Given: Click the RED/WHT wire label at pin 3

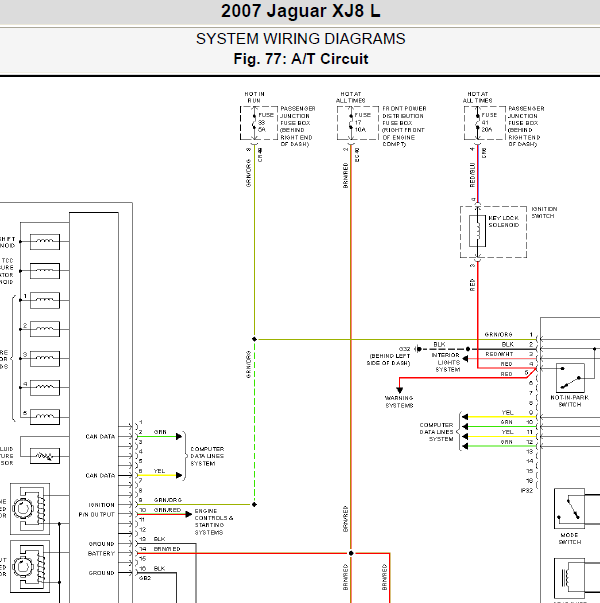Looking at the screenshot, I should pos(499,354).
